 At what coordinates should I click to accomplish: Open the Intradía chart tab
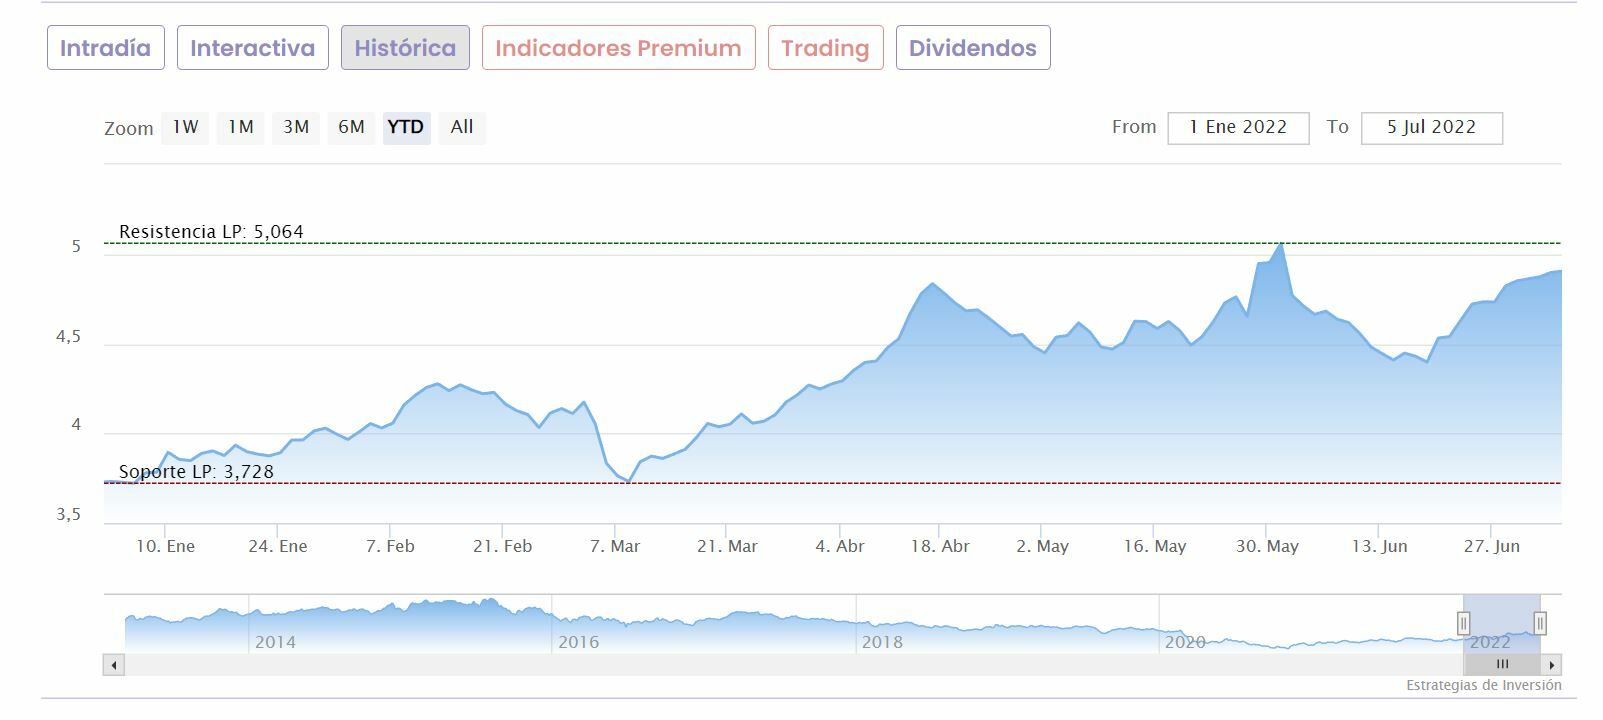point(105,48)
